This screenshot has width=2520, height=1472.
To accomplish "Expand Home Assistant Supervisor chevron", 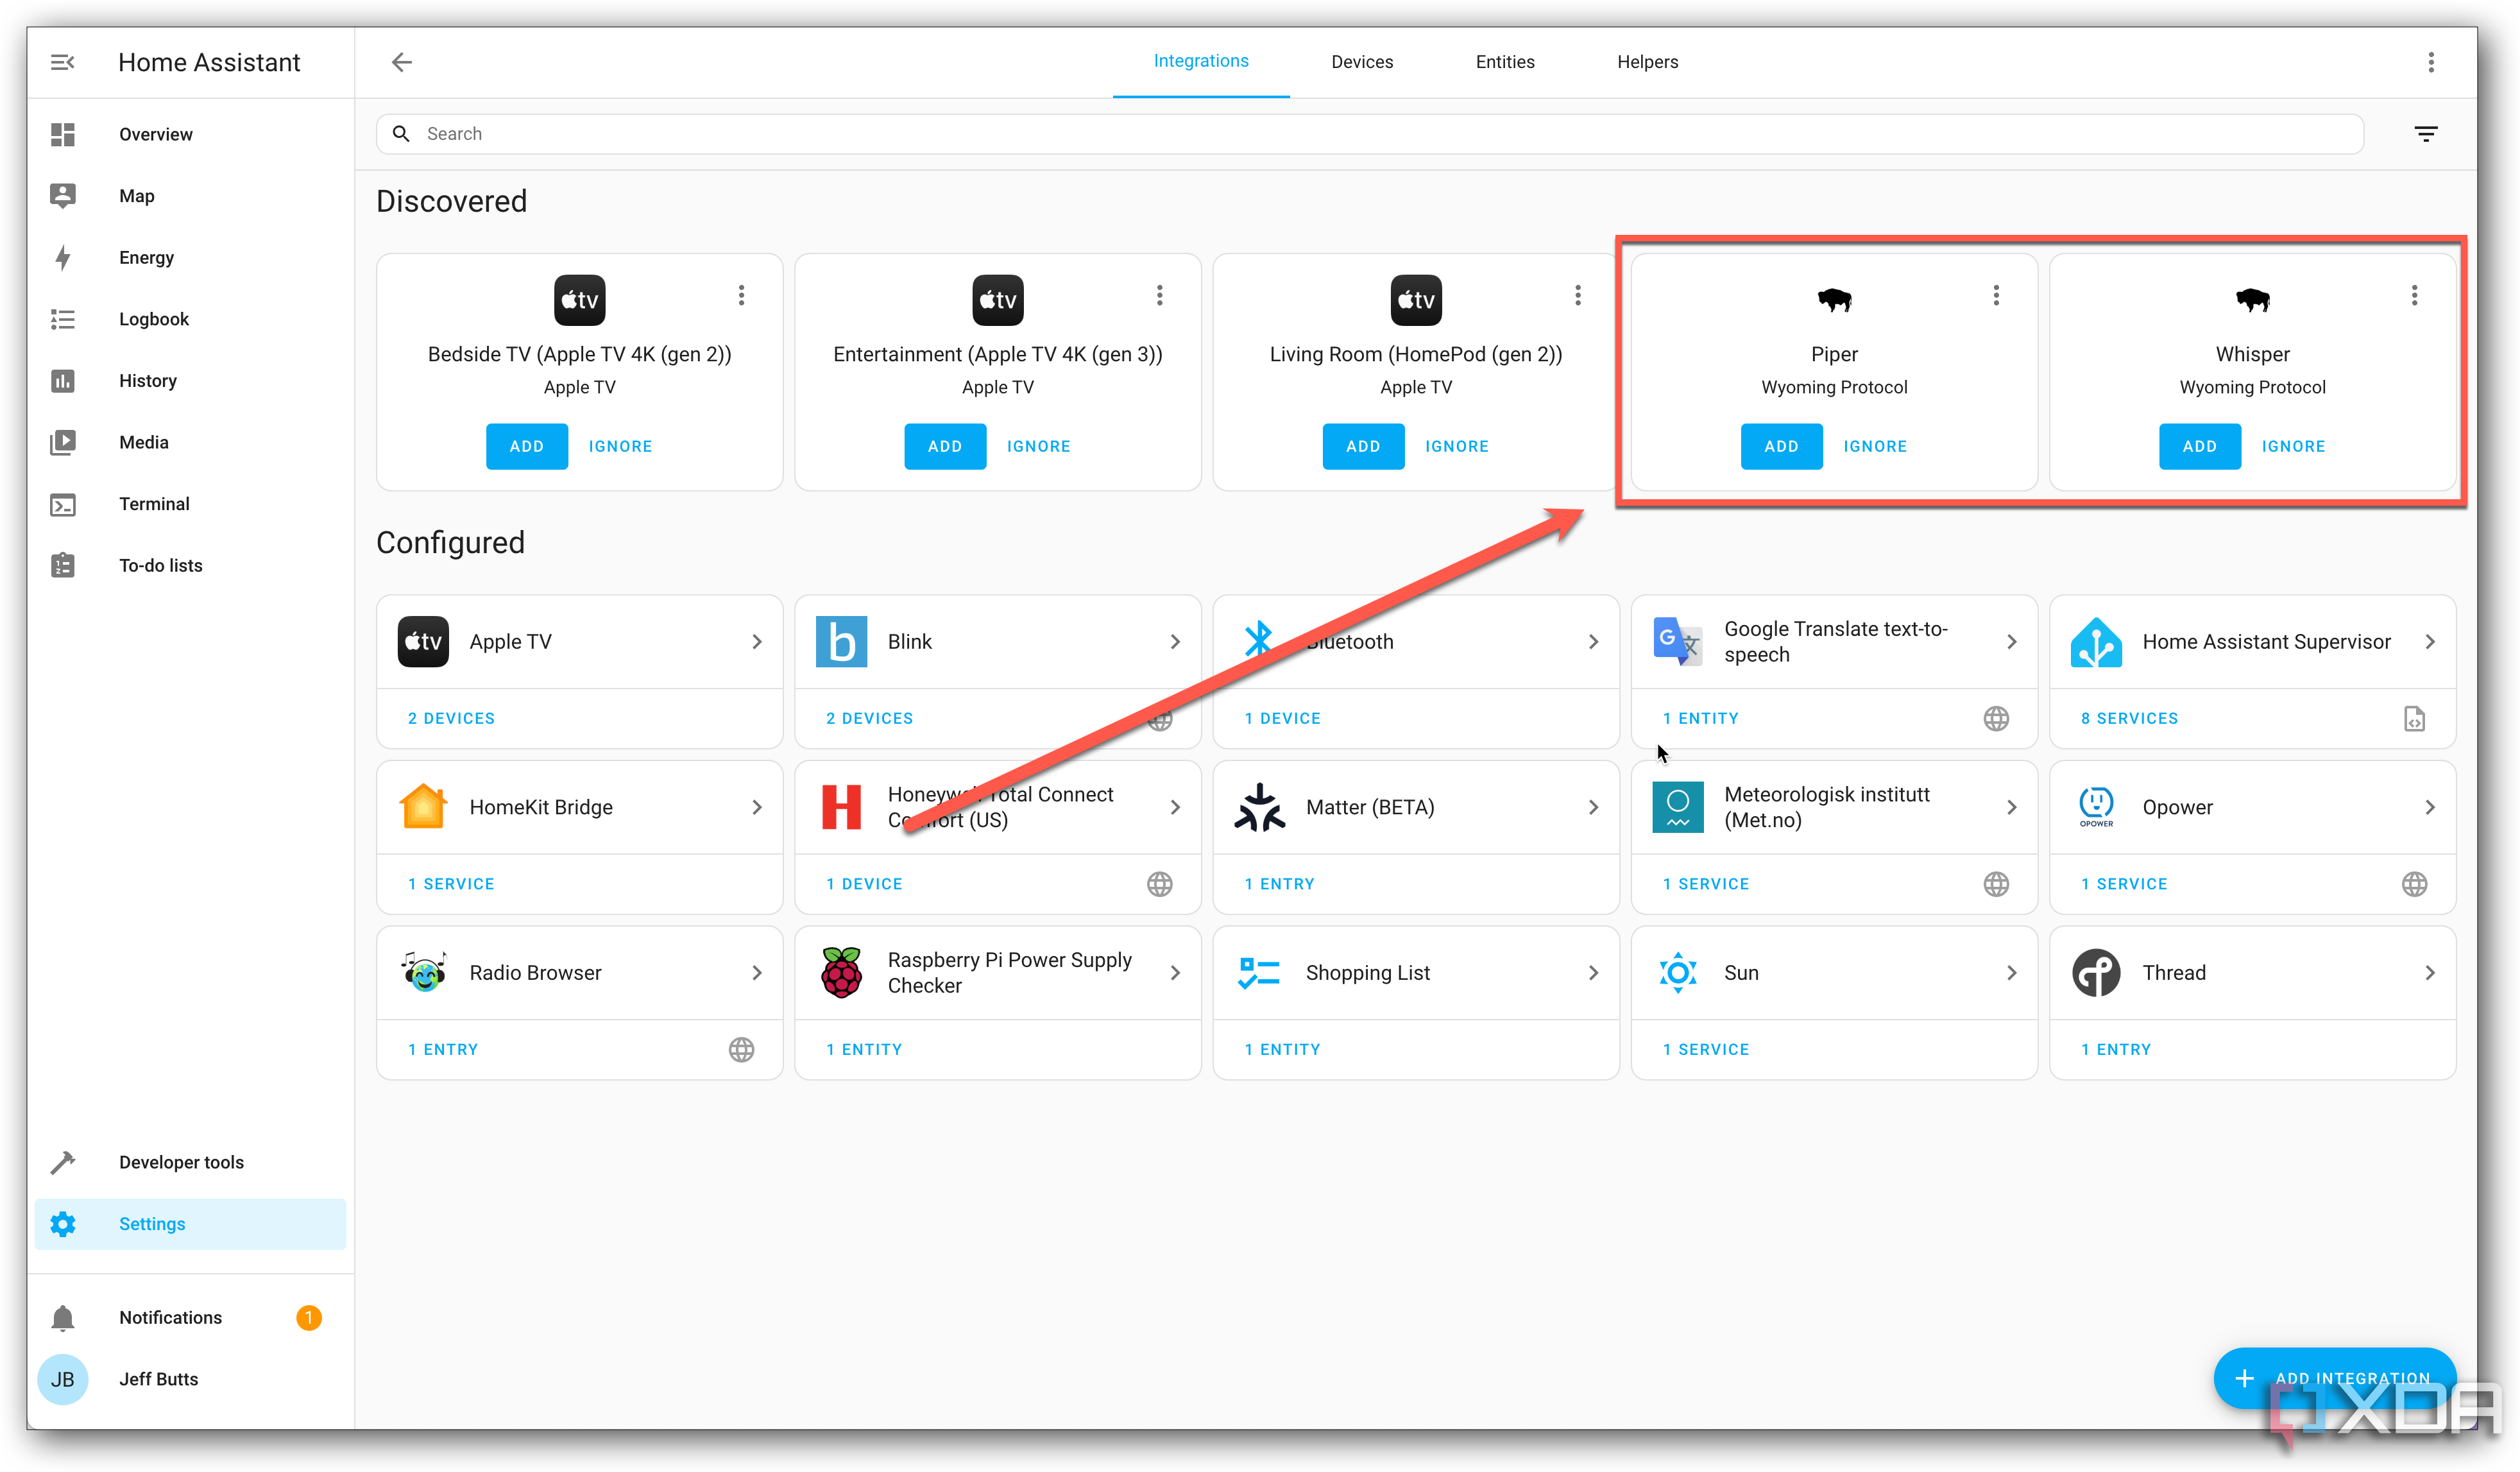I will (2429, 642).
